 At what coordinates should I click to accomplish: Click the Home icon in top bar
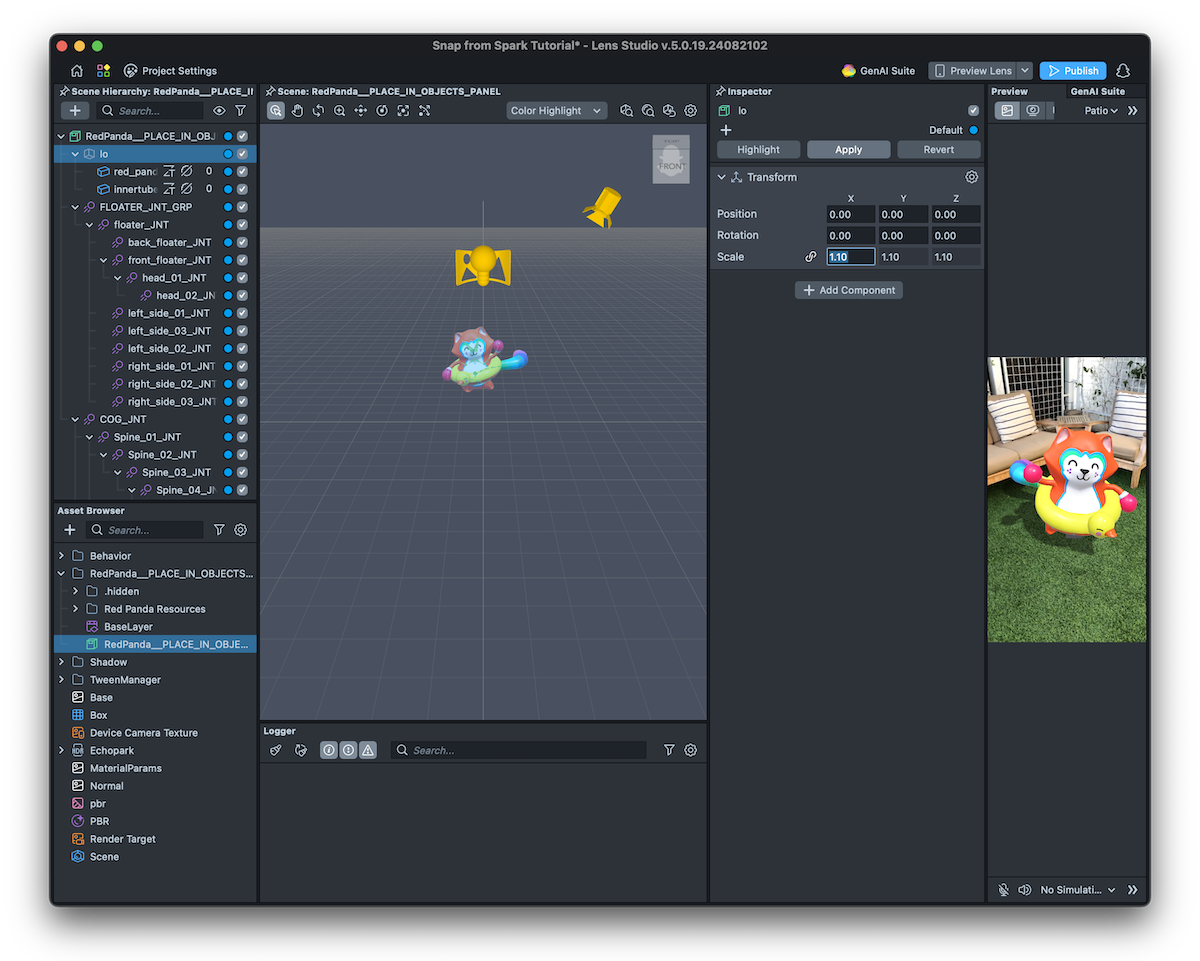tap(77, 71)
